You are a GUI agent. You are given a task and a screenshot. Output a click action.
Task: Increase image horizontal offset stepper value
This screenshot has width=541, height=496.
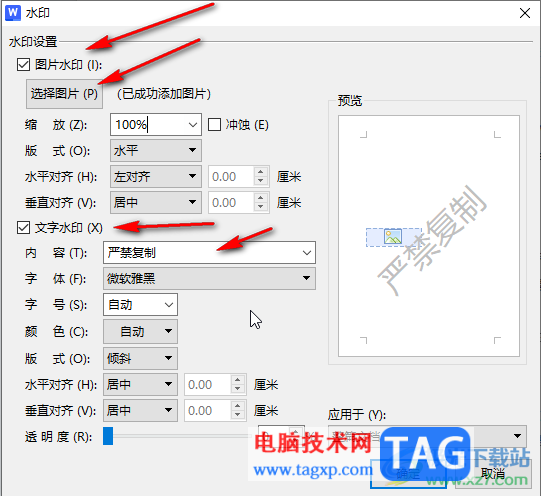click(x=261, y=171)
